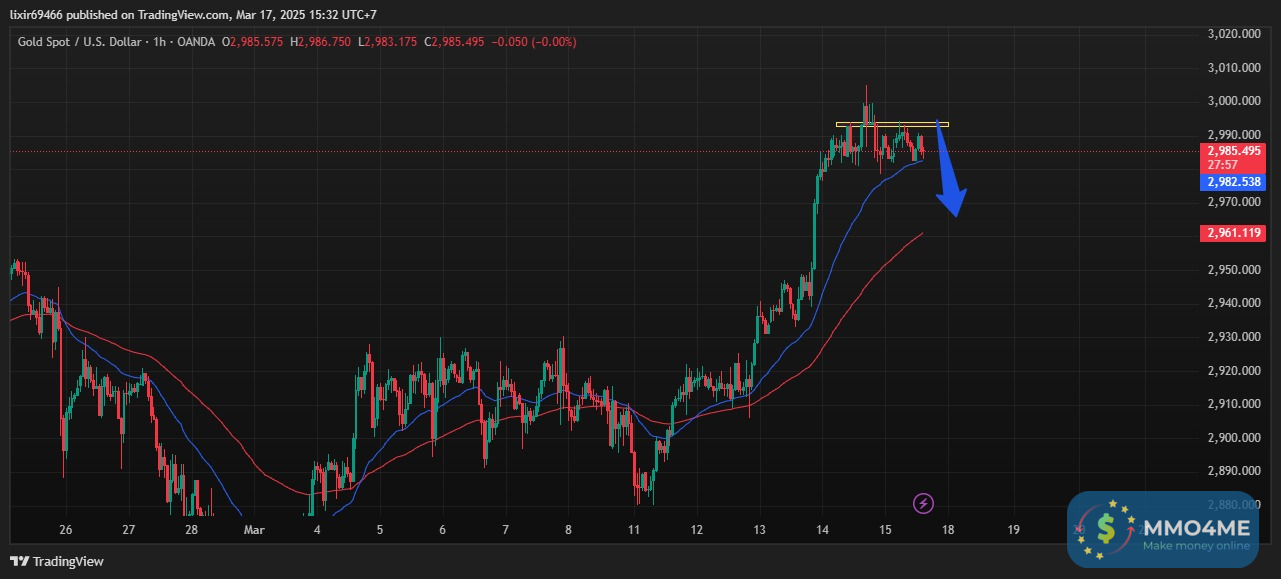The width and height of the screenshot is (1281, 579).
Task: Click the MMO4ME dollar sign logo
Action: click(x=1105, y=525)
